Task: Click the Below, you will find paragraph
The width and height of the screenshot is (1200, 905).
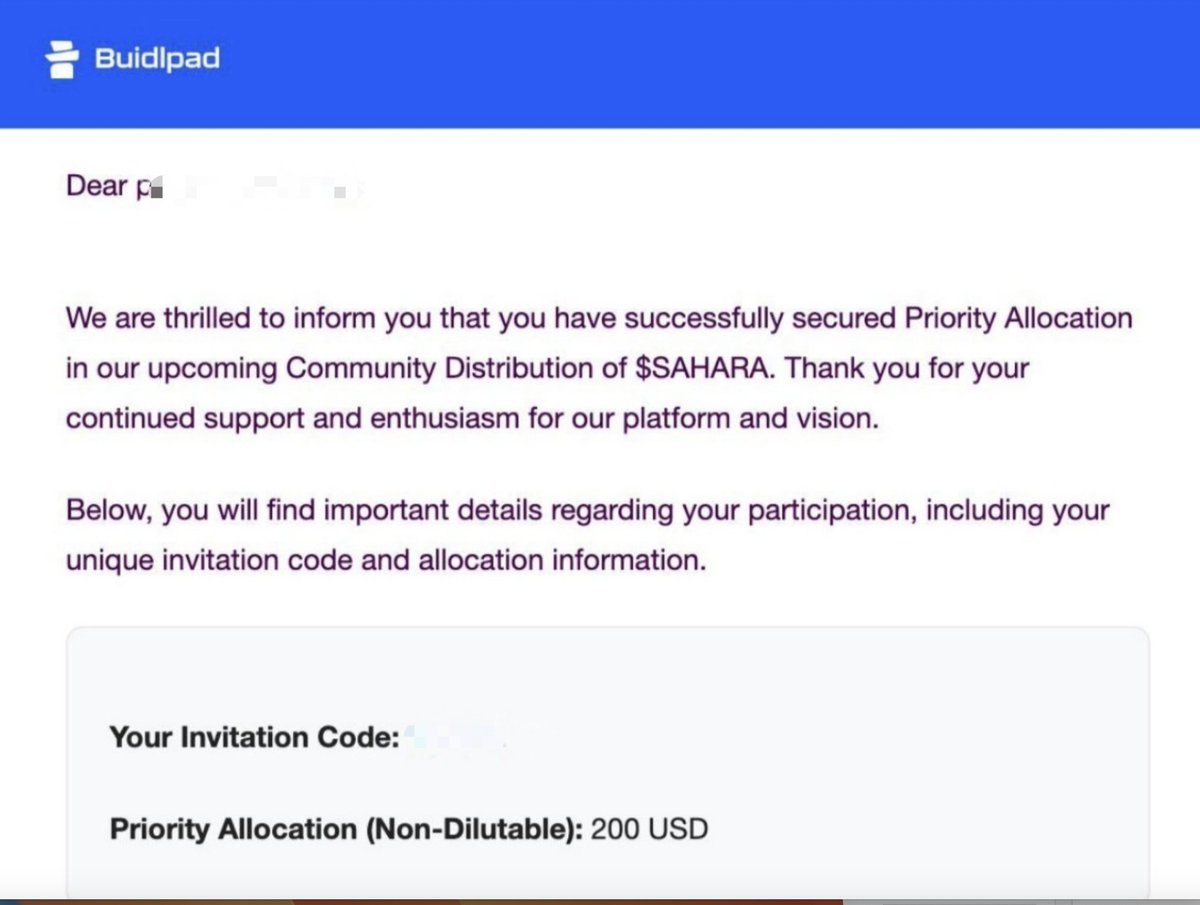Action: coord(588,535)
